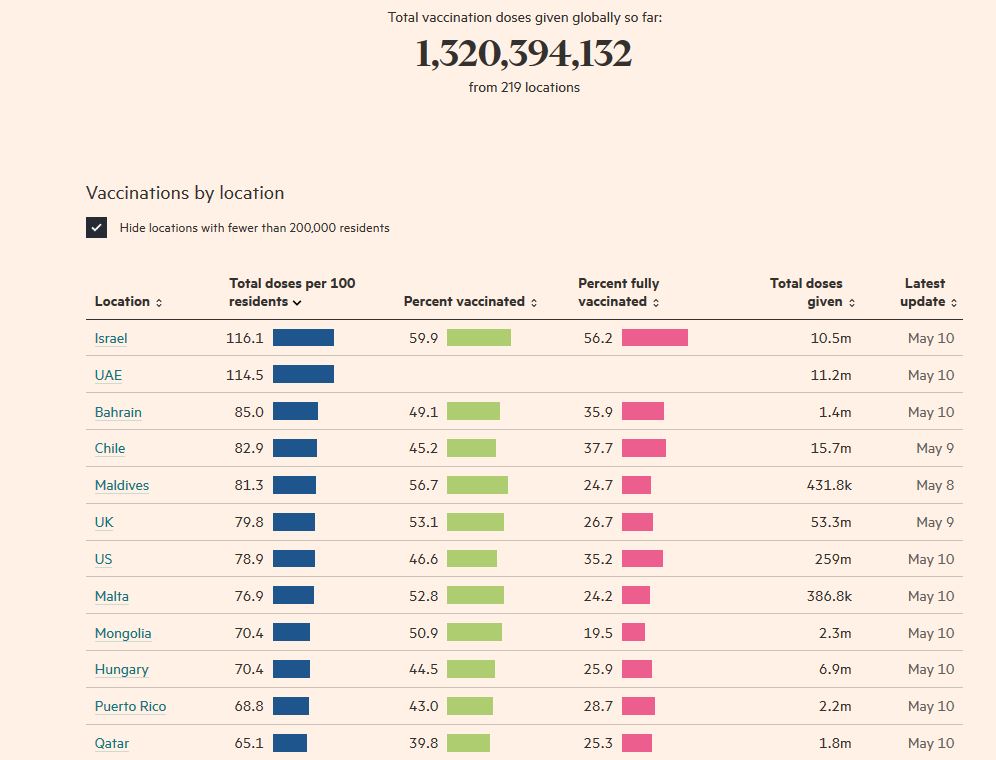
Task: Open Puerto Rico location link
Action: click(130, 706)
